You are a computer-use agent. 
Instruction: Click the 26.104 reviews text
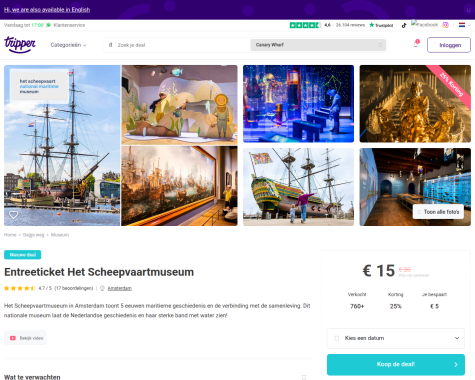[x=350, y=25]
